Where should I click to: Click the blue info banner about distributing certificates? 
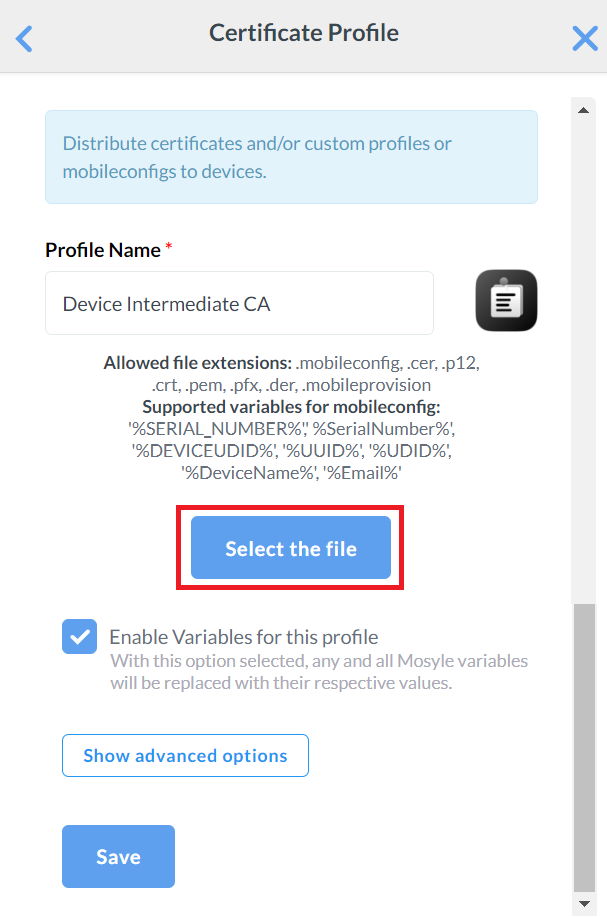pos(291,157)
